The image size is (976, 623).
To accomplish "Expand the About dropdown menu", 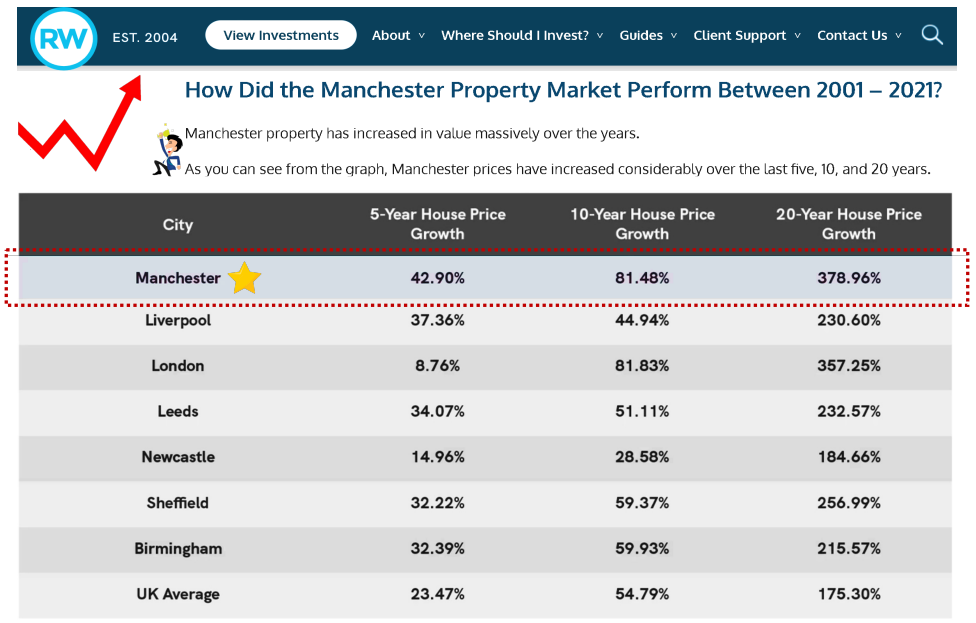I will click(398, 35).
